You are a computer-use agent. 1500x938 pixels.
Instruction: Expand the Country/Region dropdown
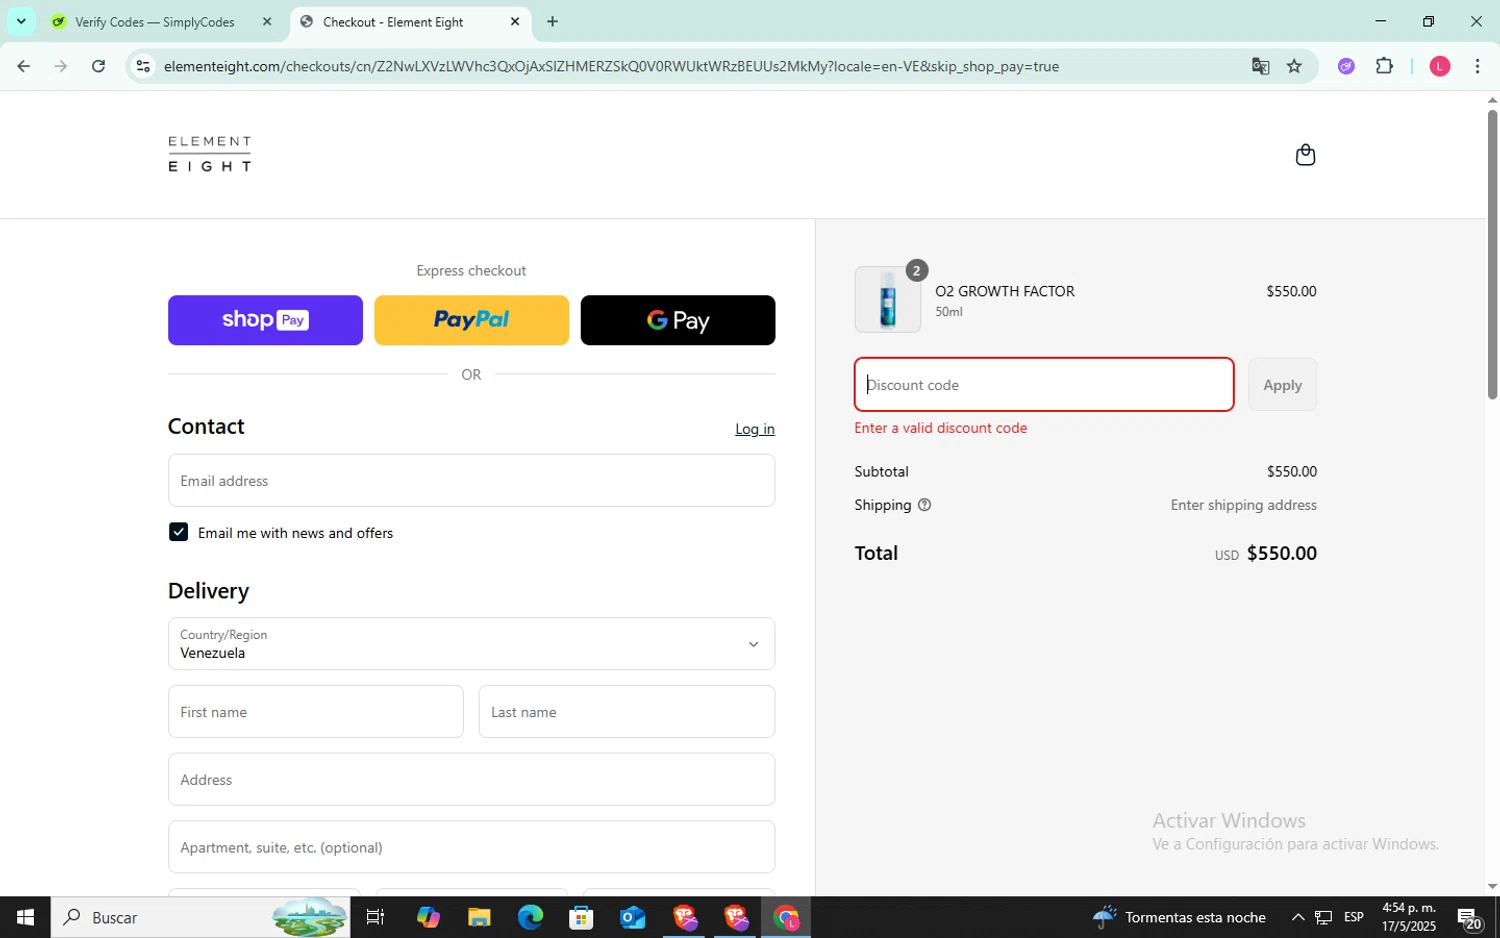pos(471,644)
